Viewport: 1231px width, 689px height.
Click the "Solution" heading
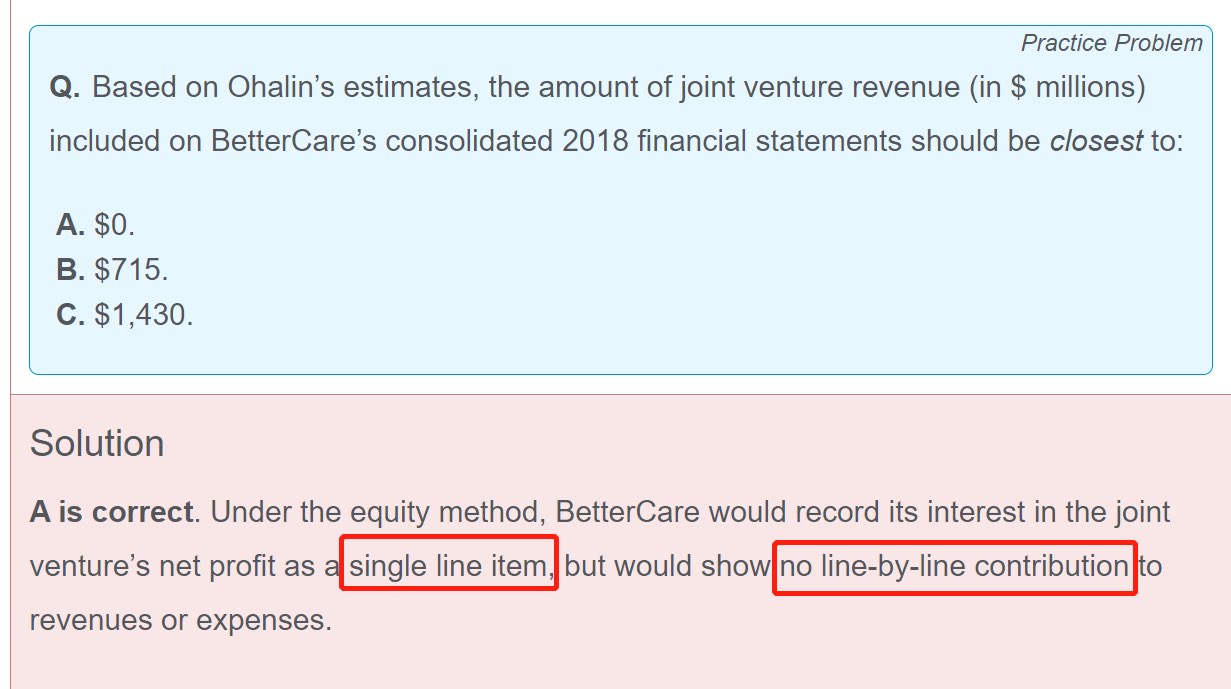click(97, 443)
